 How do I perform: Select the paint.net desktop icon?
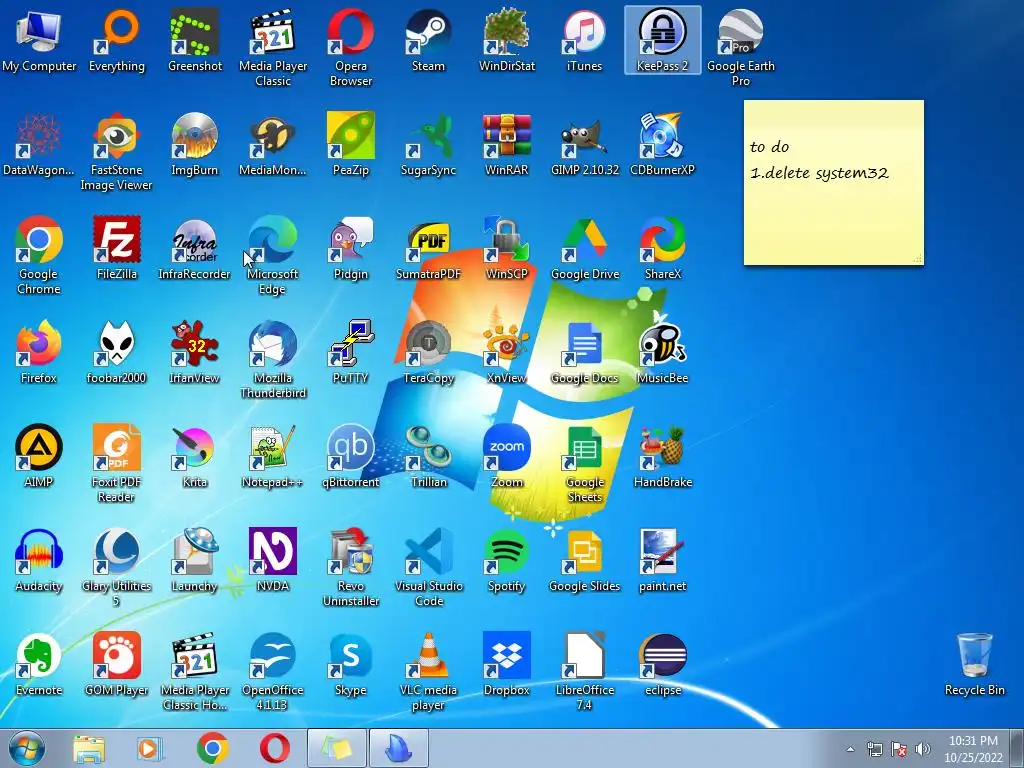click(662, 560)
